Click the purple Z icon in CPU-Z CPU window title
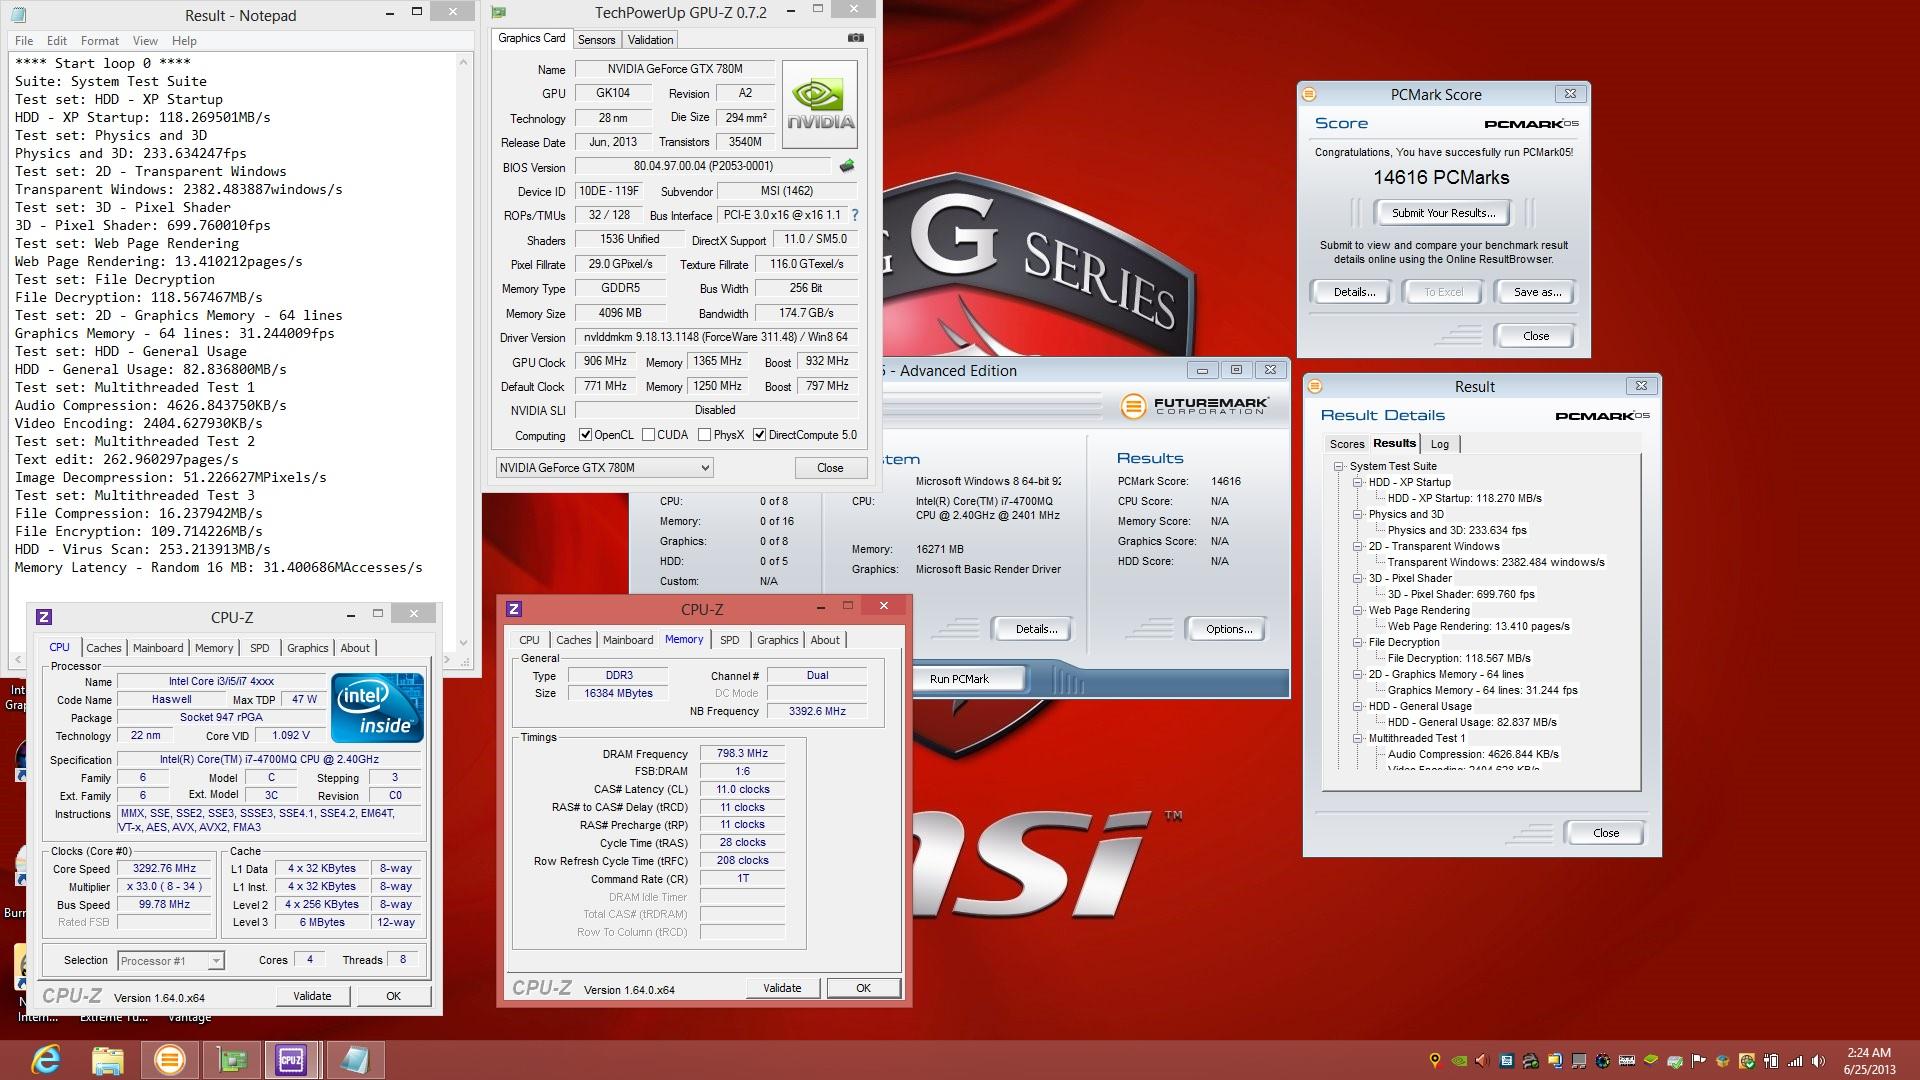This screenshot has width=1920, height=1080. tap(44, 617)
